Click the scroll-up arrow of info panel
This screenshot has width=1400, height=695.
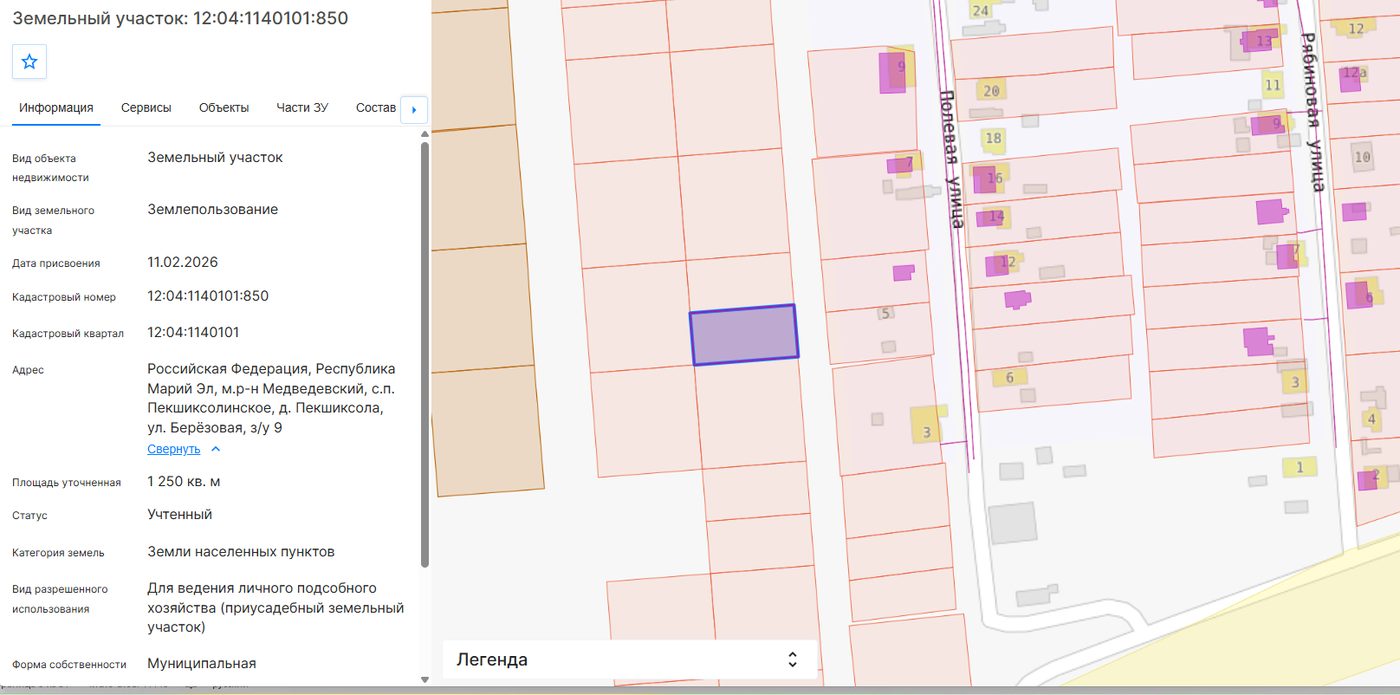(x=425, y=133)
